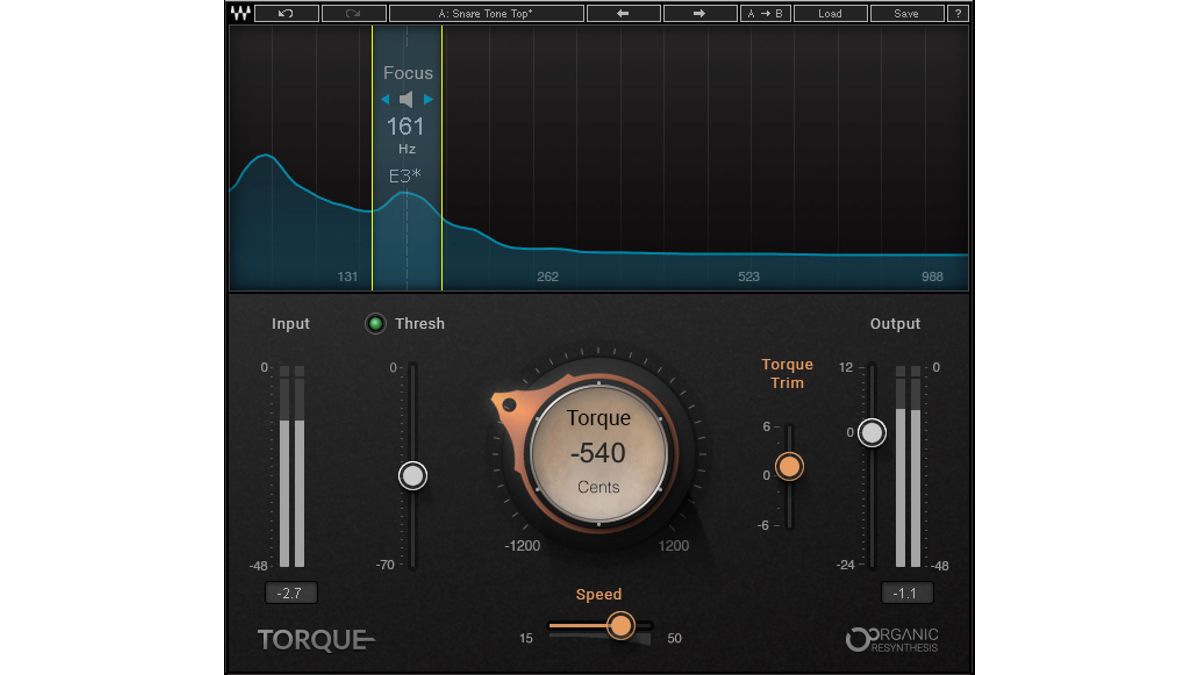Go to previous preset using the left arrow
Image resolution: width=1200 pixels, height=675 pixels.
point(624,13)
